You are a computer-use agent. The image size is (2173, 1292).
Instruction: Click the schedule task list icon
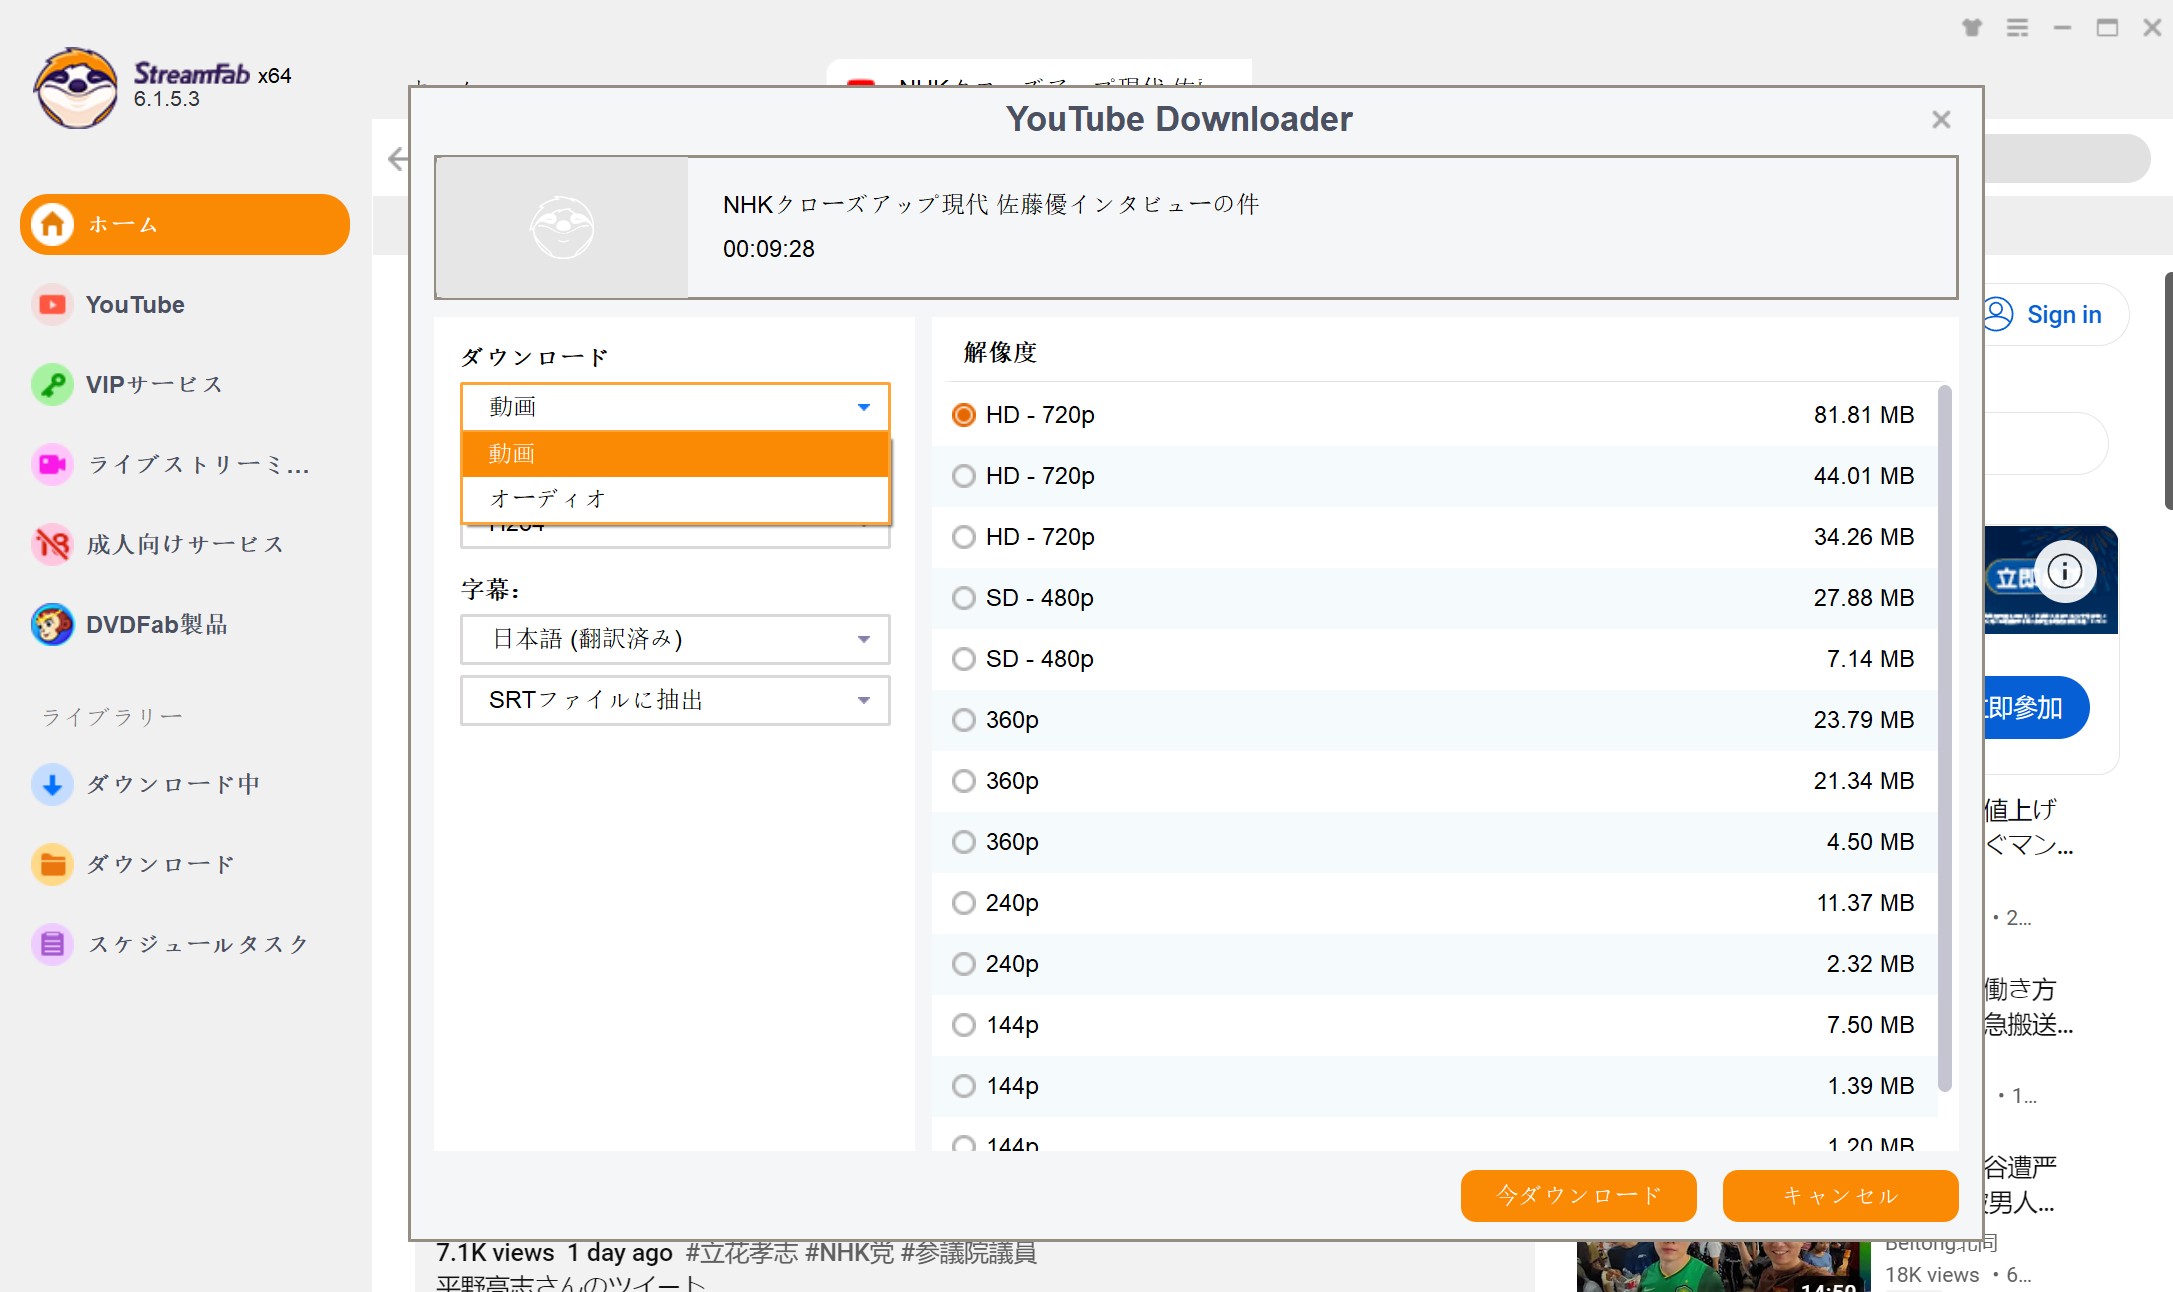(x=53, y=944)
